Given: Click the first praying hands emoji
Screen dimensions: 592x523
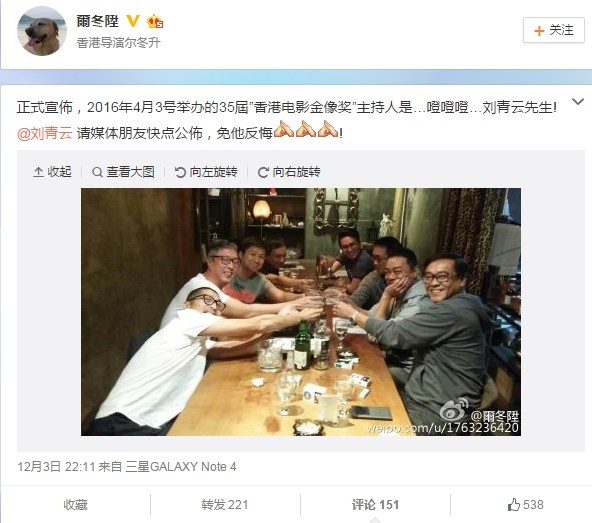Looking at the screenshot, I should click(283, 128).
